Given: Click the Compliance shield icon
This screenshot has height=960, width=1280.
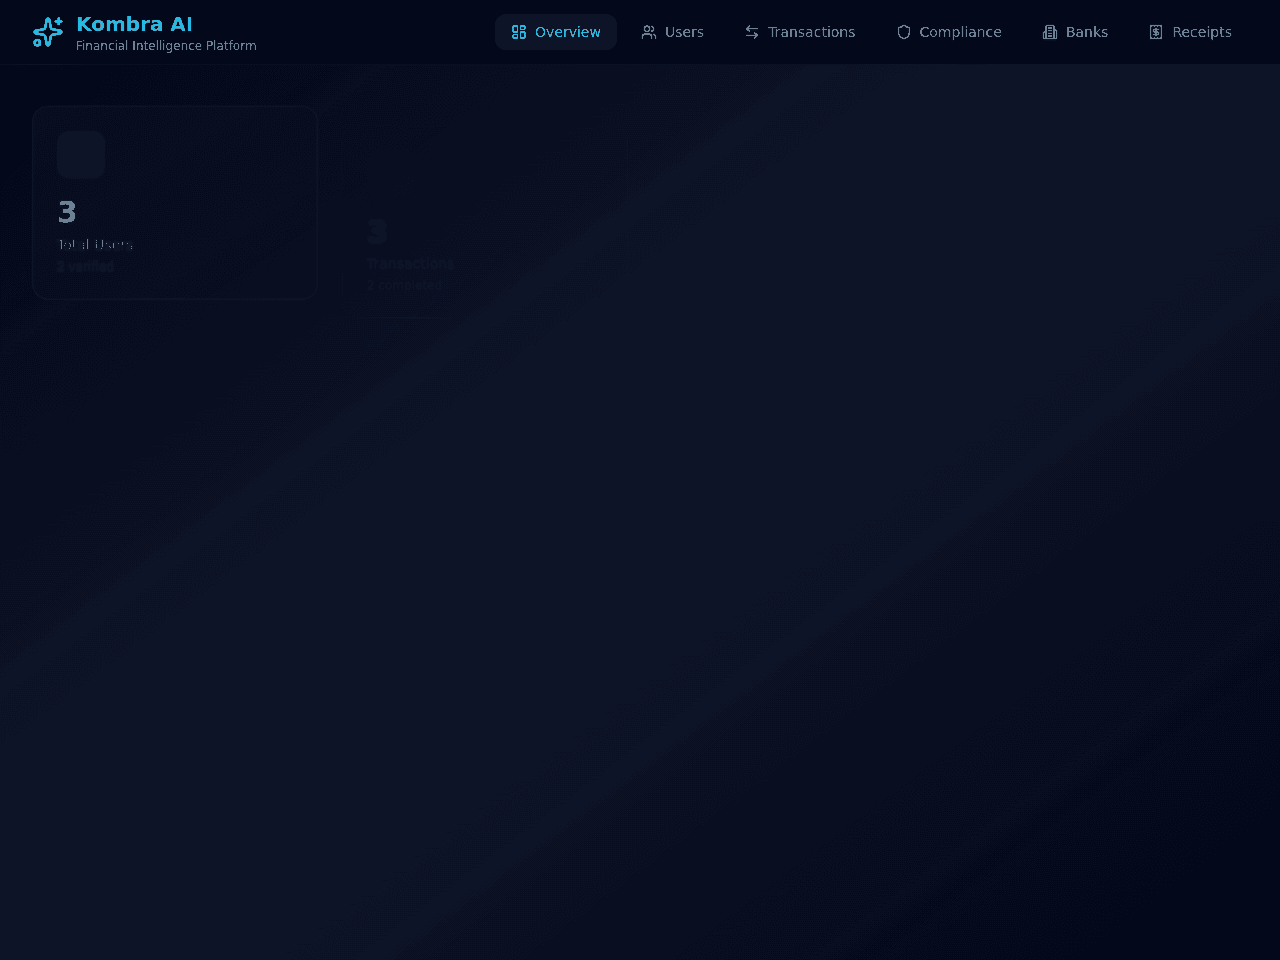Looking at the screenshot, I should [904, 32].
